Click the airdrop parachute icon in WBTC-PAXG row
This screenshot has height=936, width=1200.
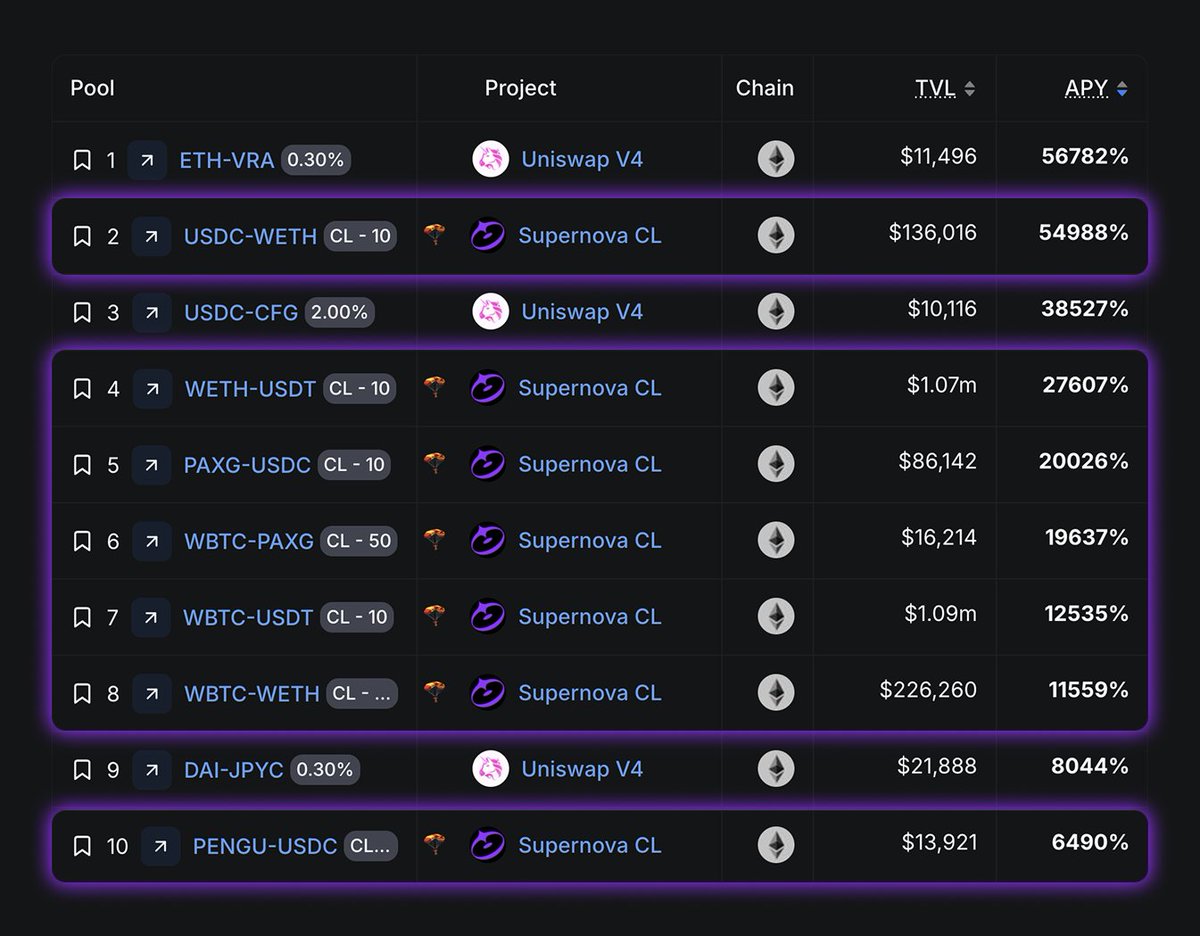coord(434,540)
